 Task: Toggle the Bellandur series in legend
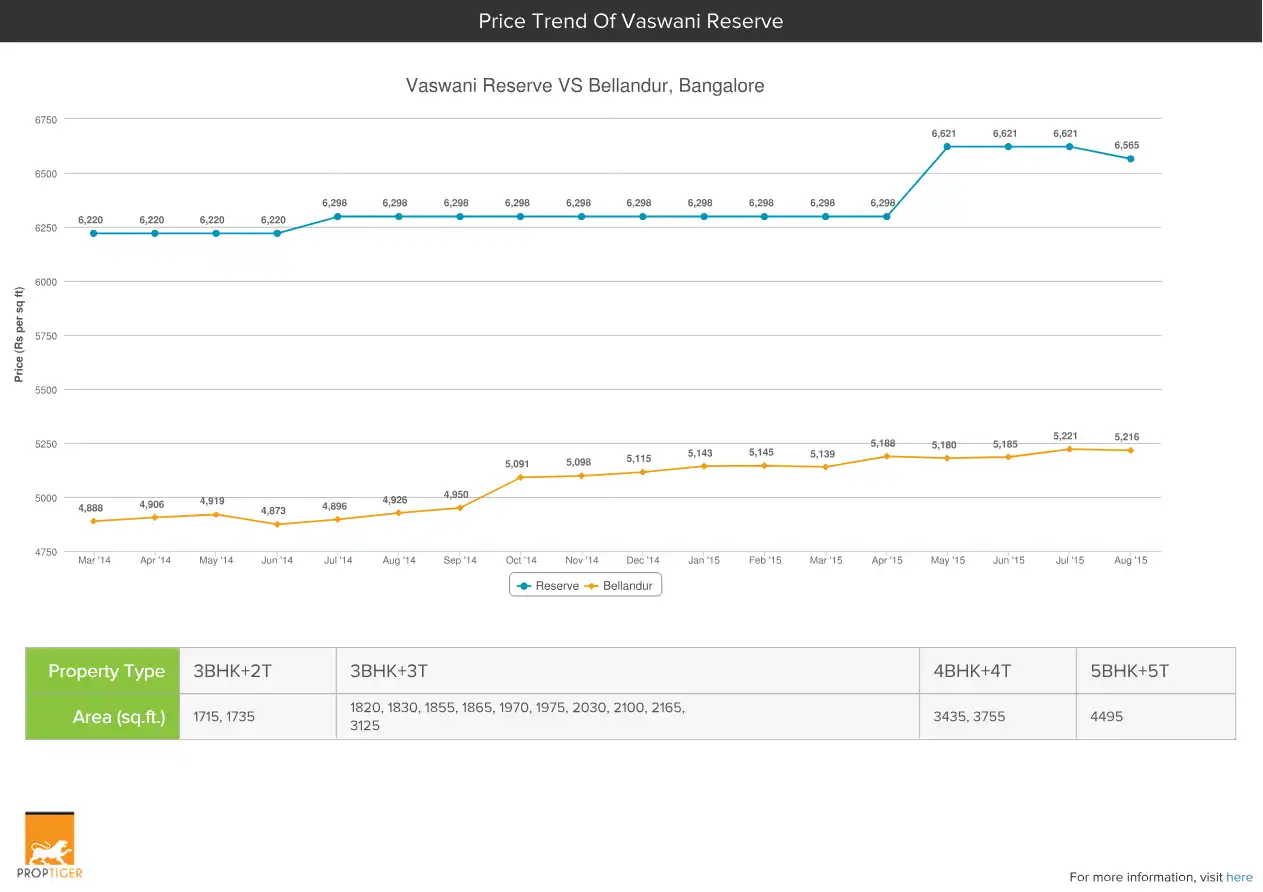[x=620, y=586]
